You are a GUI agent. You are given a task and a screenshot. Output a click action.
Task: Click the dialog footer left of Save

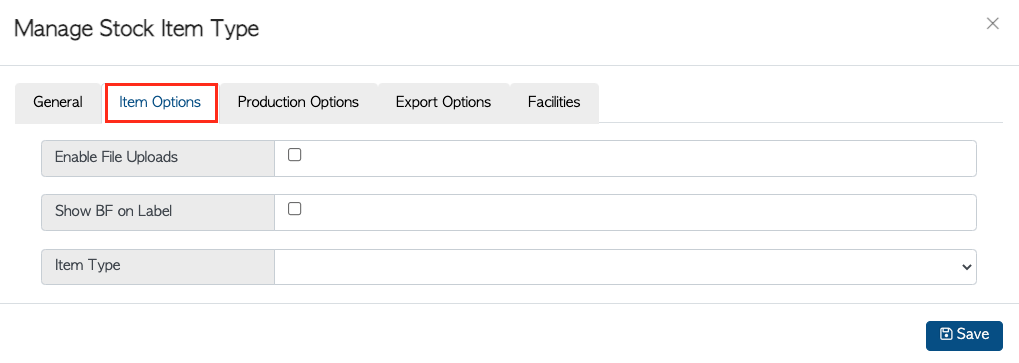coord(461,334)
